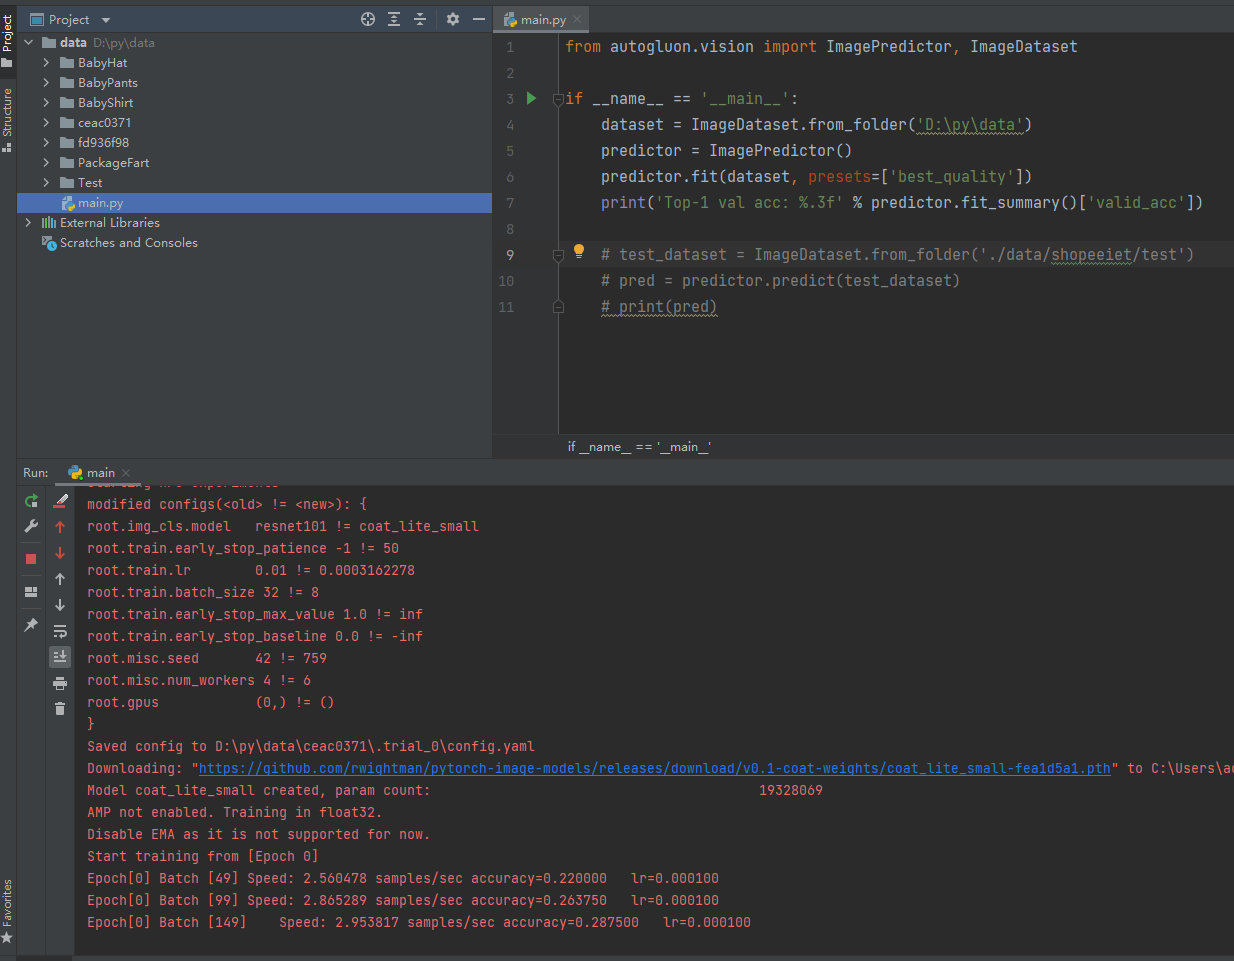Click the green run gutter arrow

532,98
